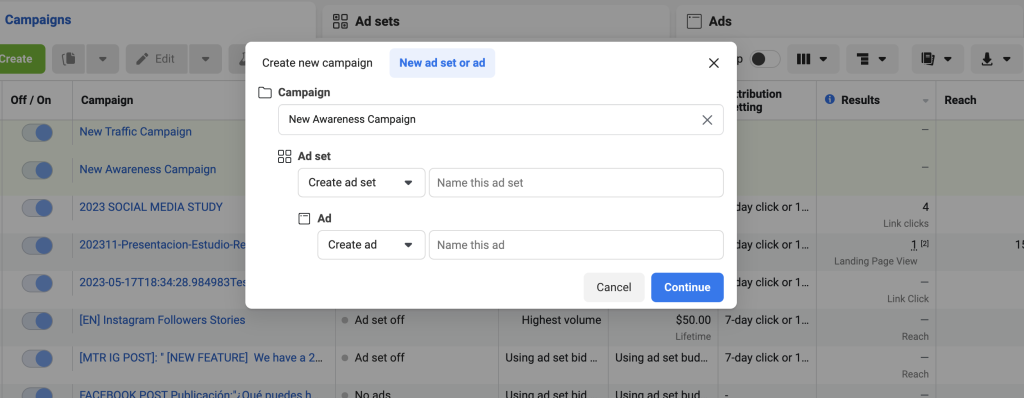
Task: Open the reports icon menu
Action: pos(937,59)
